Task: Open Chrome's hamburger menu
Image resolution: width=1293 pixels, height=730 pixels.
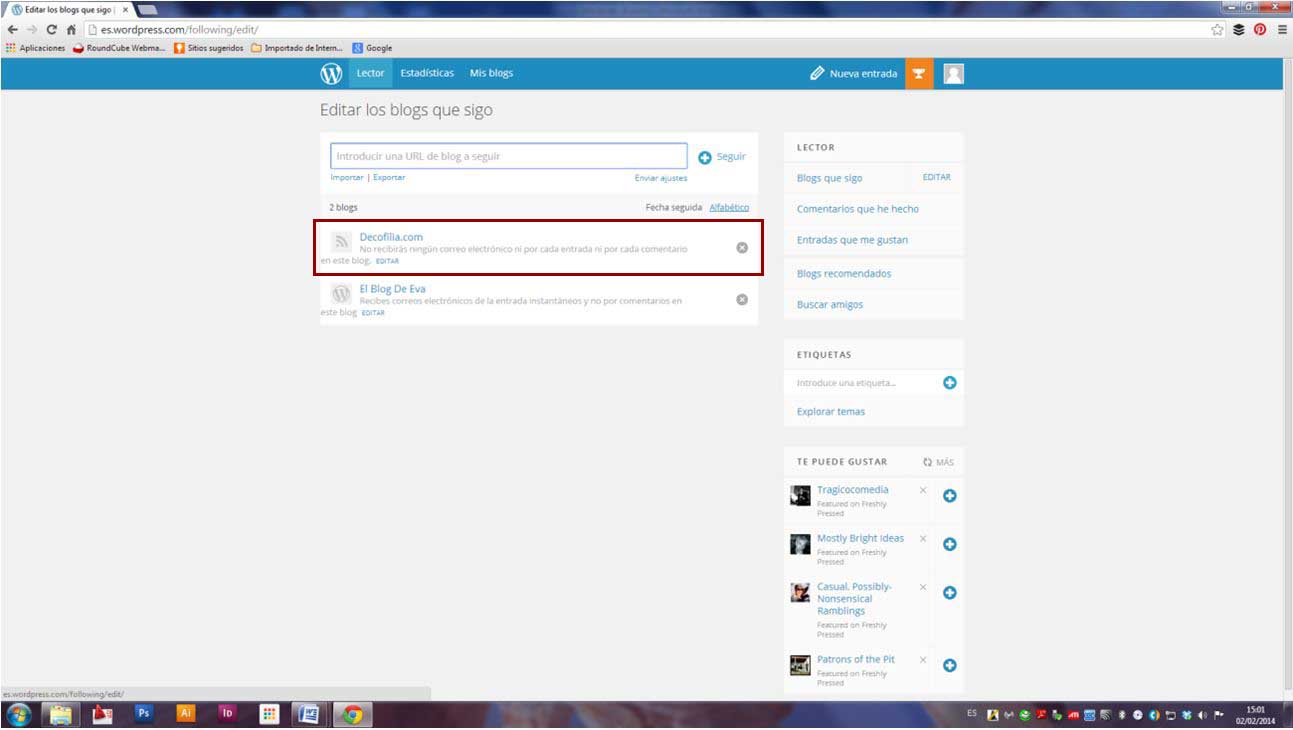Action: (1282, 30)
